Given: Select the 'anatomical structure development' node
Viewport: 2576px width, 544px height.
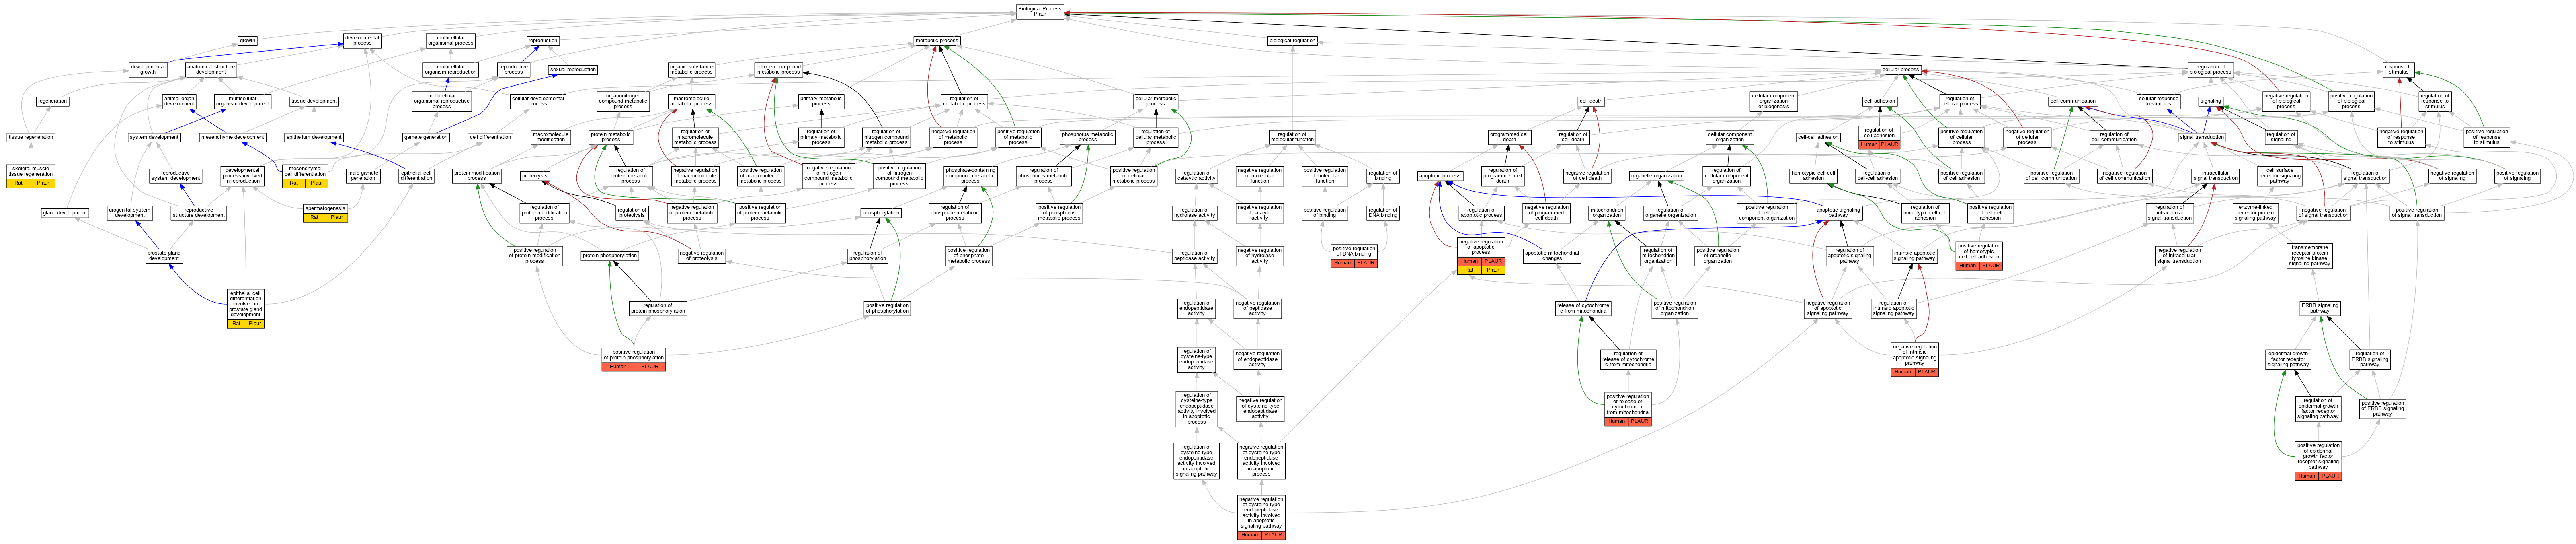Looking at the screenshot, I should click(x=211, y=70).
